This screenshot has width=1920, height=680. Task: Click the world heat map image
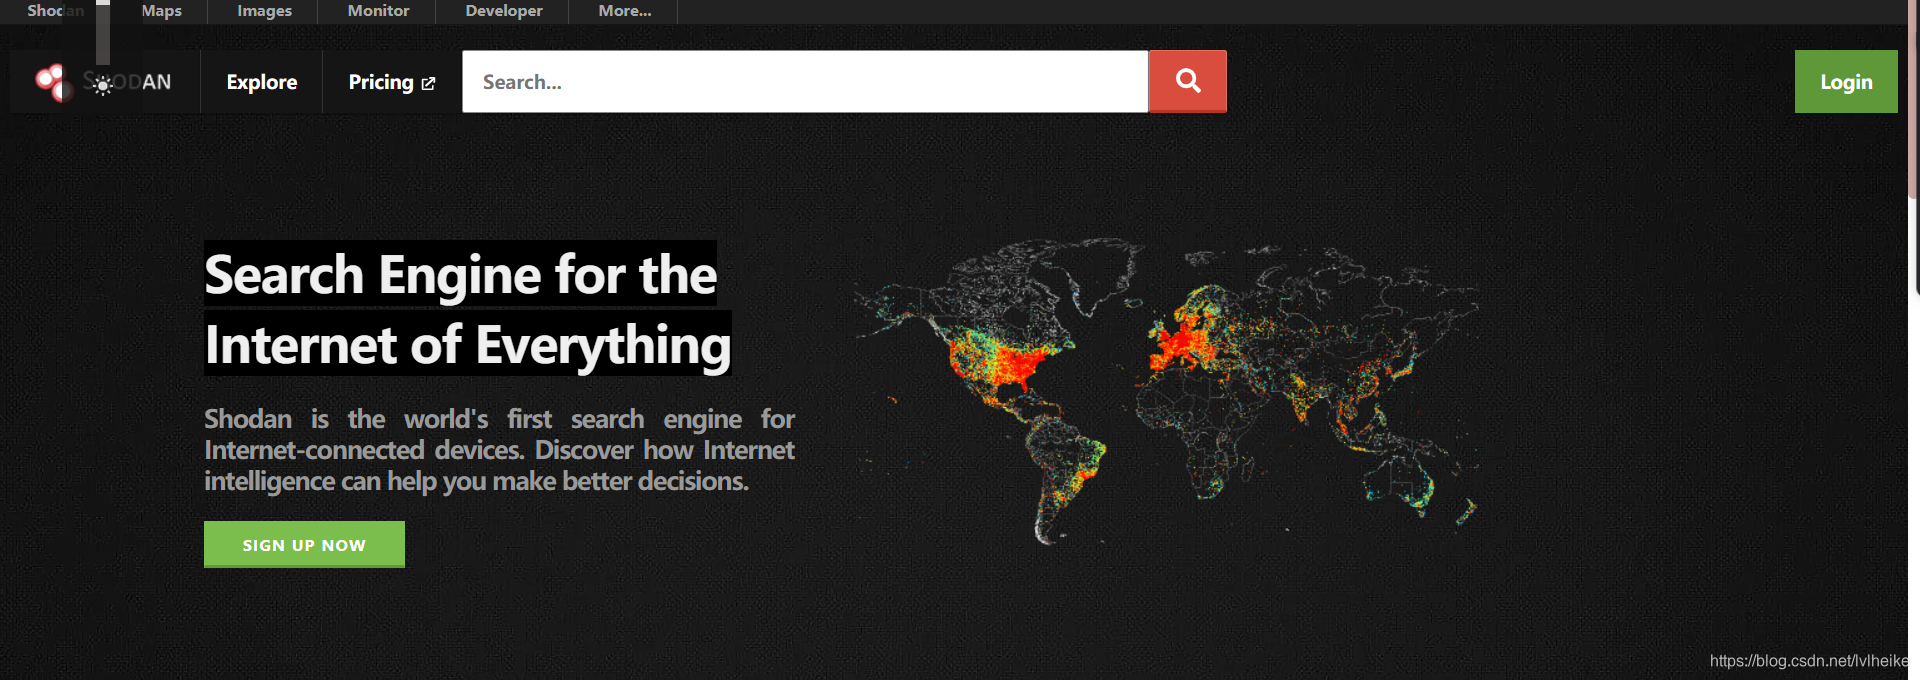pyautogui.click(x=1166, y=391)
